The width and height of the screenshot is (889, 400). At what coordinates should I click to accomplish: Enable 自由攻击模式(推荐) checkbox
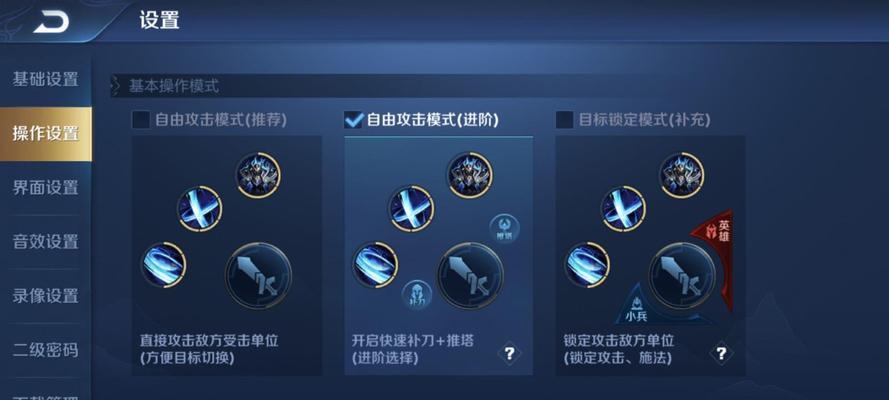140,120
